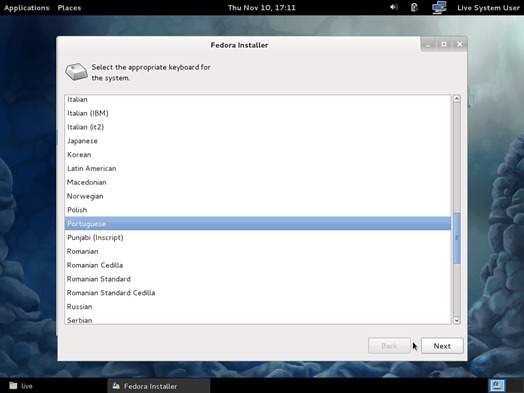This screenshot has height=393, width=524.
Task: Select Romanian Standard keyboard
Action: (258, 279)
